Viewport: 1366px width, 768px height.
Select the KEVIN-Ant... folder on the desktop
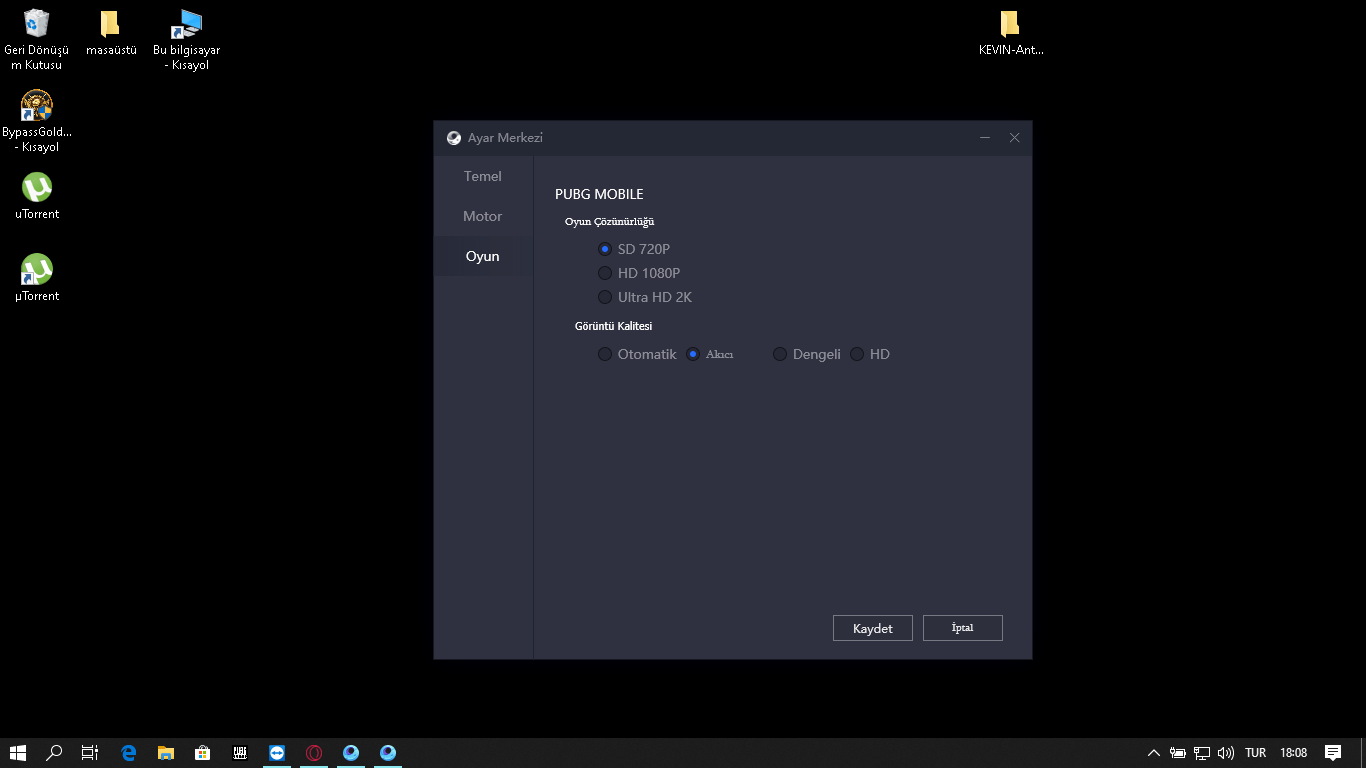[1010, 32]
